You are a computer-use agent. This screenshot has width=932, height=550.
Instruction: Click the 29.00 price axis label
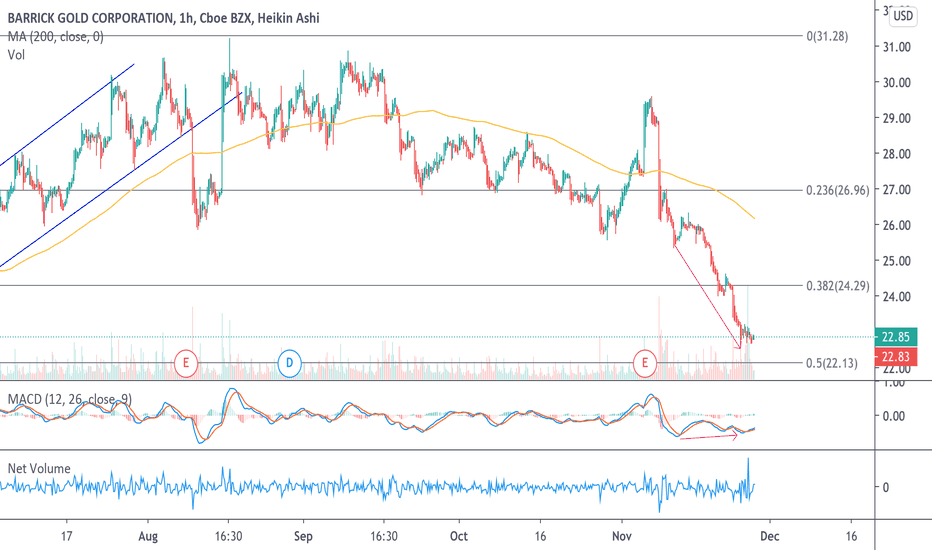click(x=896, y=118)
